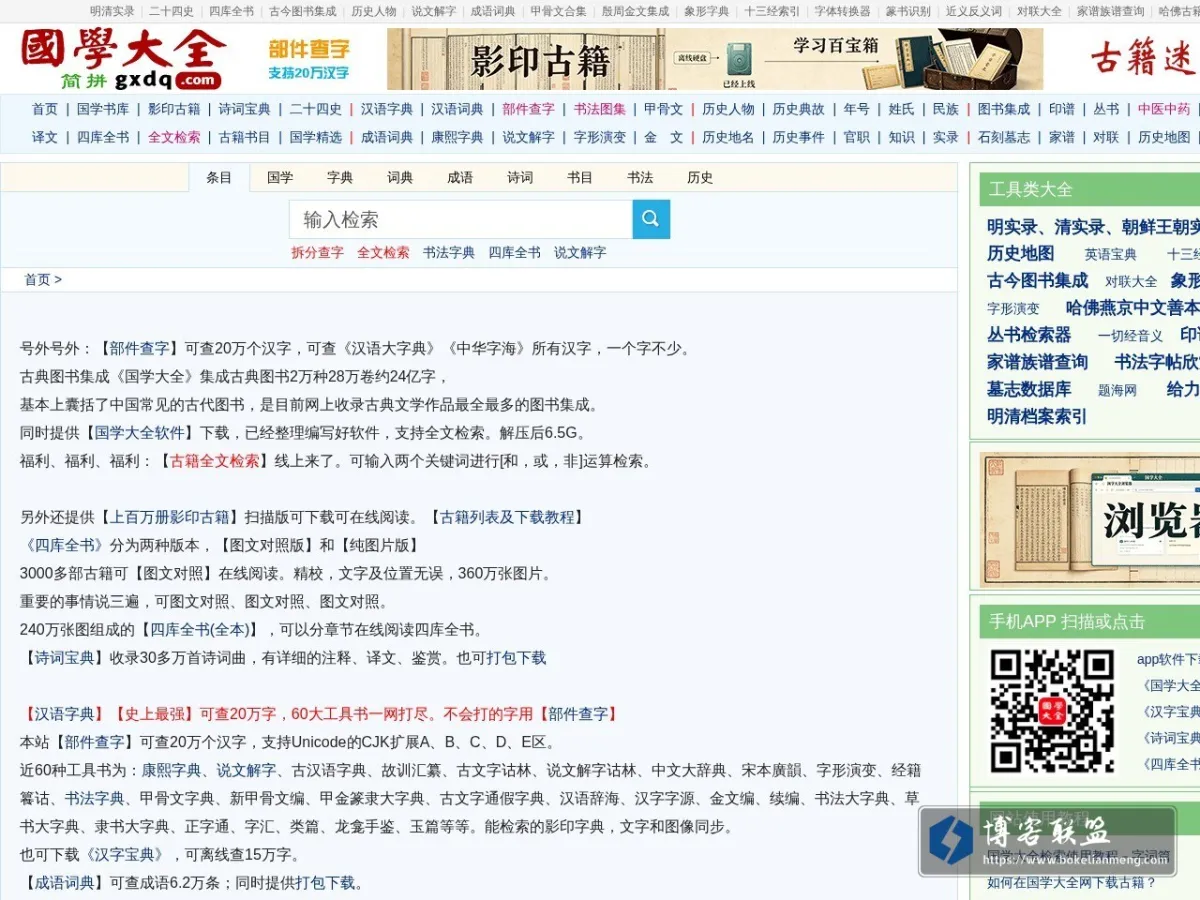Open 篆书识别 in top link bar
Viewport: 1200px width, 900px height.
coord(907,11)
